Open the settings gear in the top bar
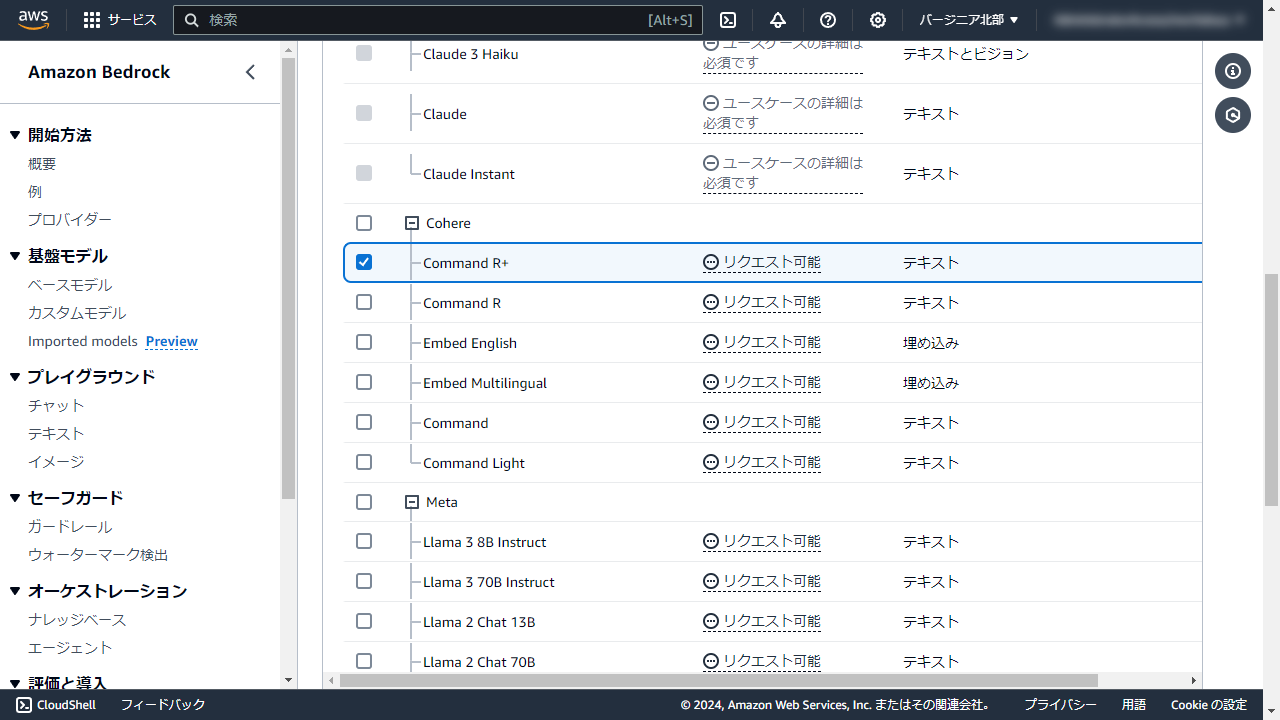The image size is (1280, 720). pyautogui.click(x=878, y=20)
